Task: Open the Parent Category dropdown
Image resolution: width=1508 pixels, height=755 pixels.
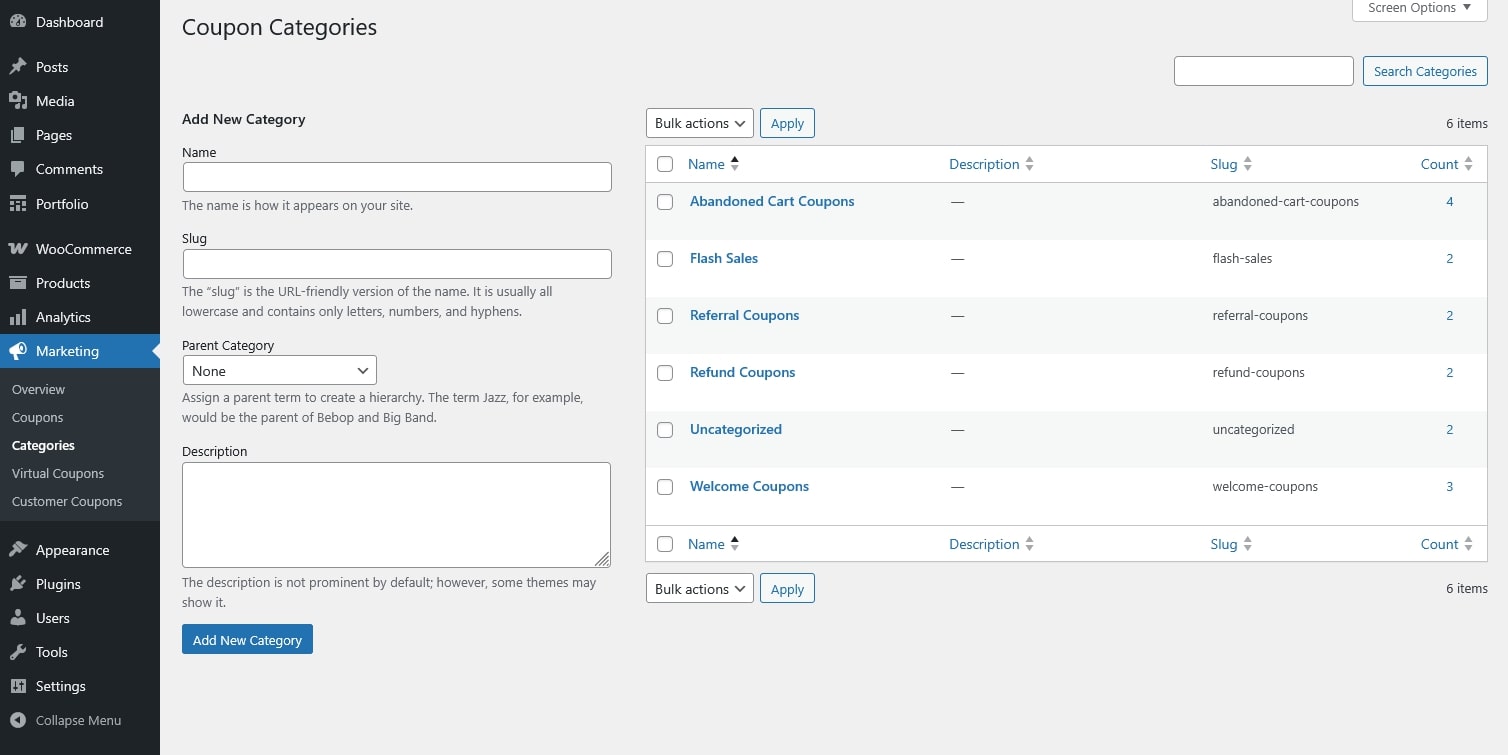Action: (x=279, y=371)
